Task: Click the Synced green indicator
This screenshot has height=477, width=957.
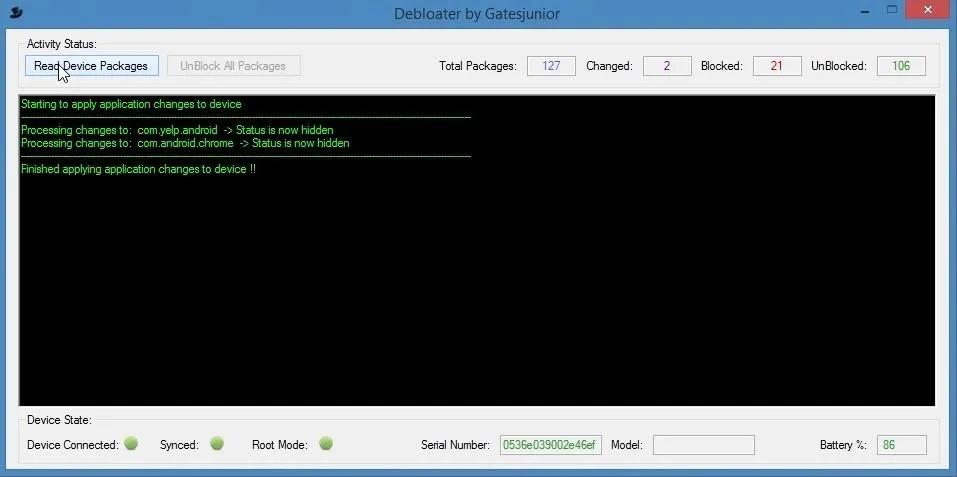Action: [x=217, y=443]
